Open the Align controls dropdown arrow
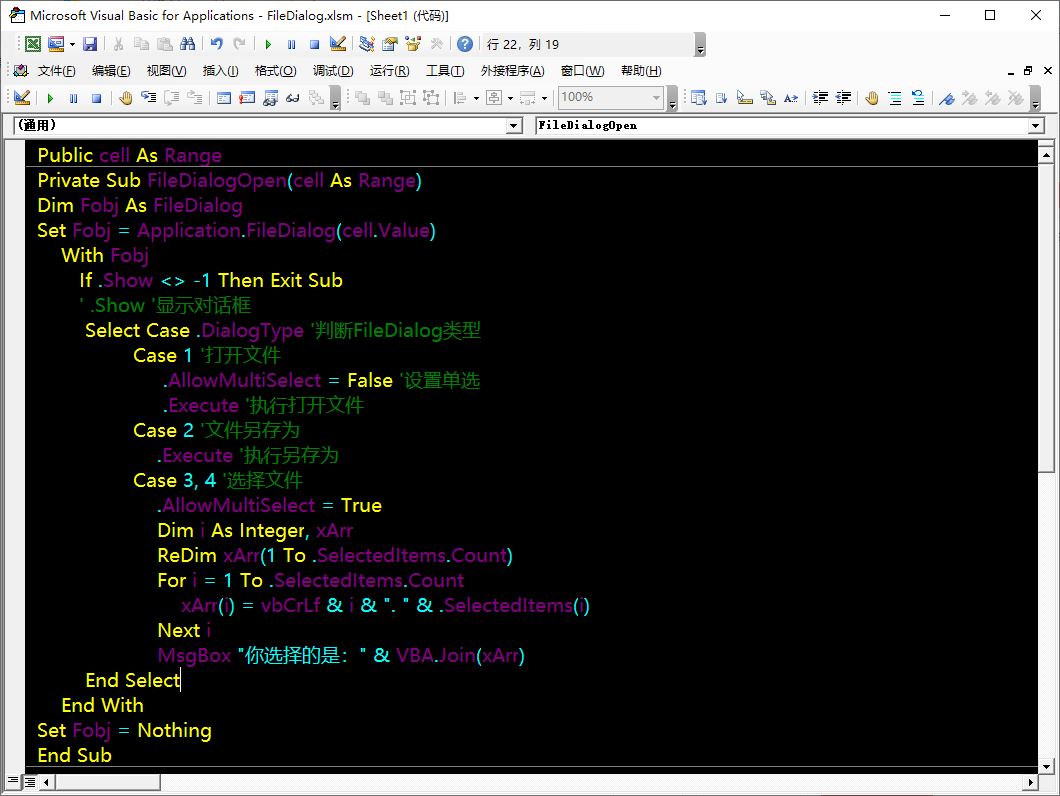The width and height of the screenshot is (1060, 796). (477, 98)
